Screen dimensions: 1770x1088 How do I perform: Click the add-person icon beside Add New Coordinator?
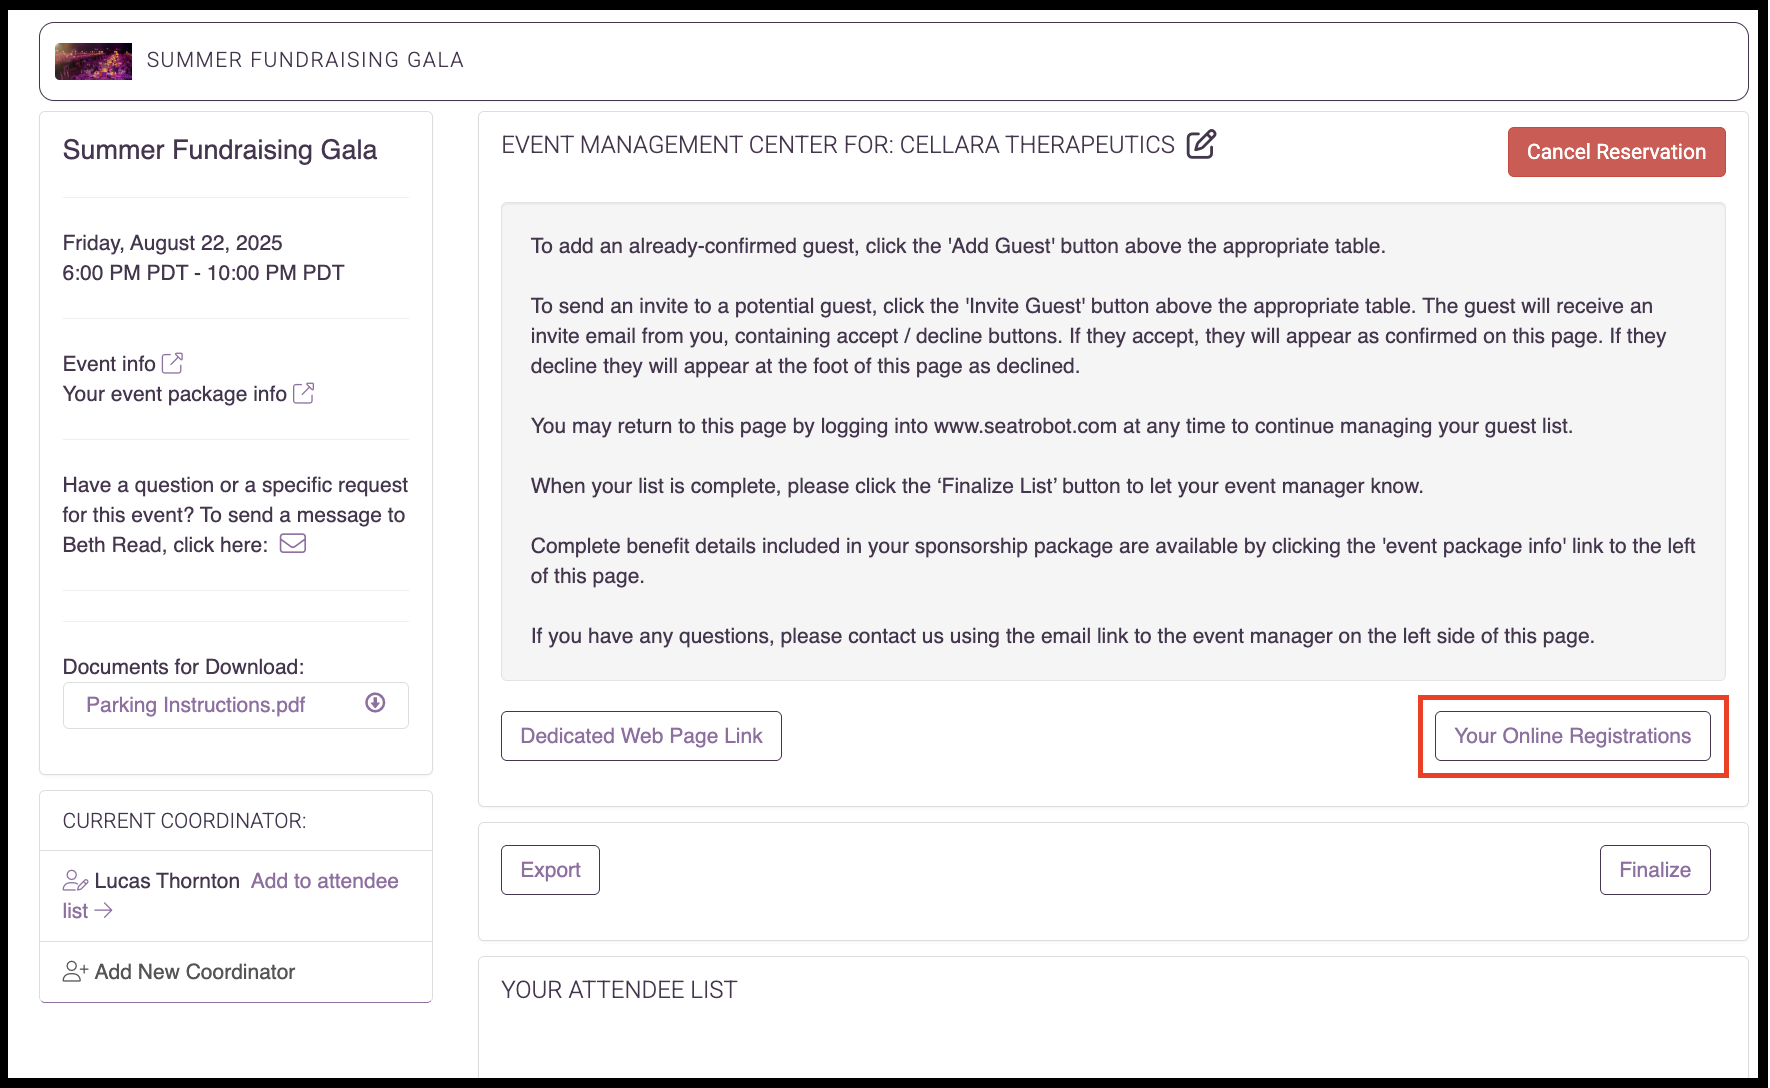click(75, 971)
